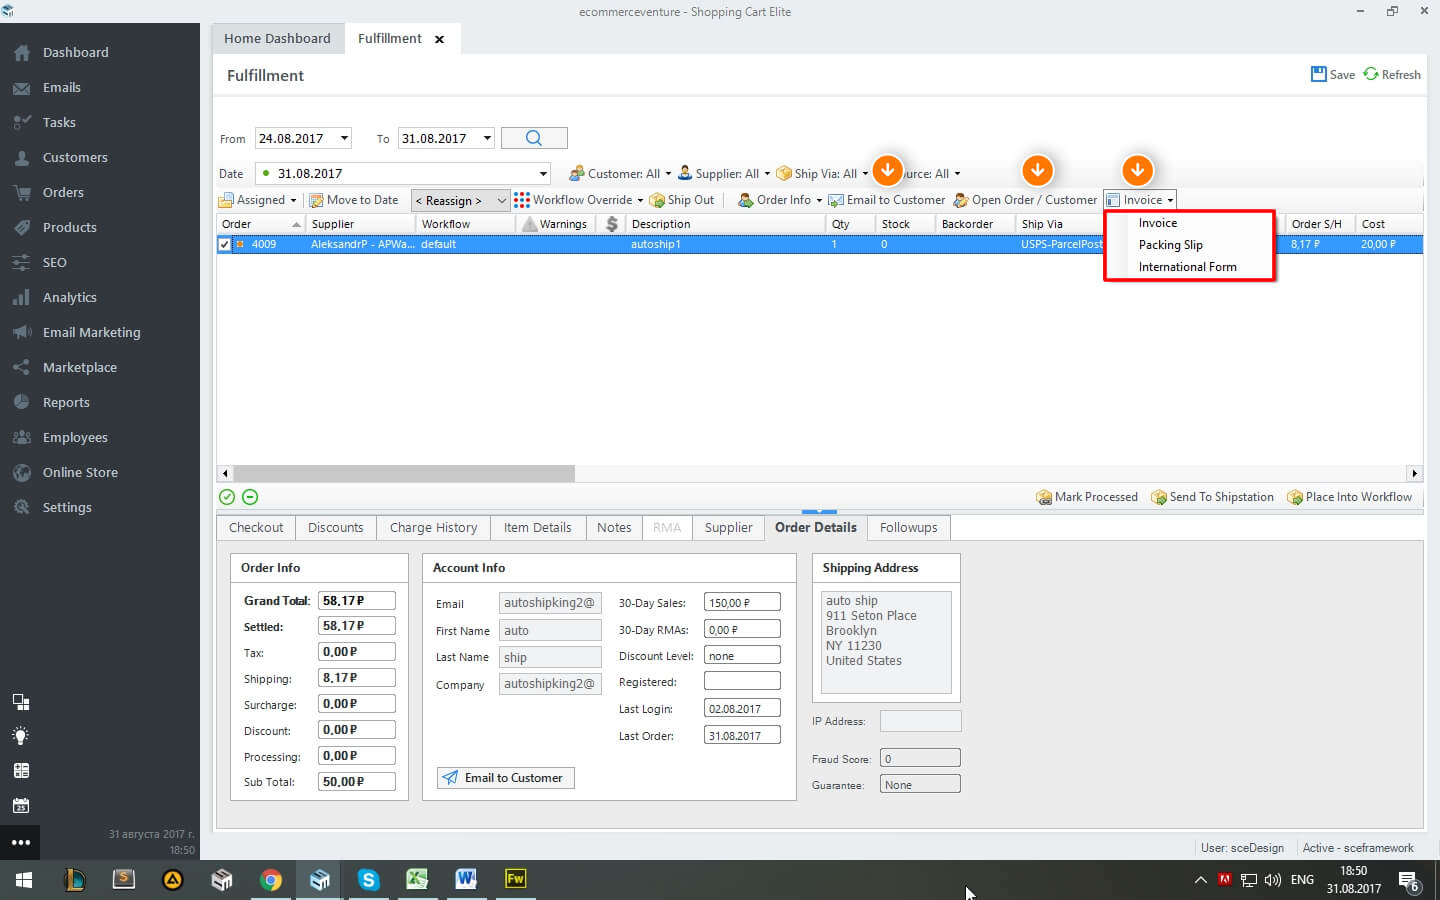The height and width of the screenshot is (900, 1440).
Task: Open the Employees section
Action: (75, 437)
